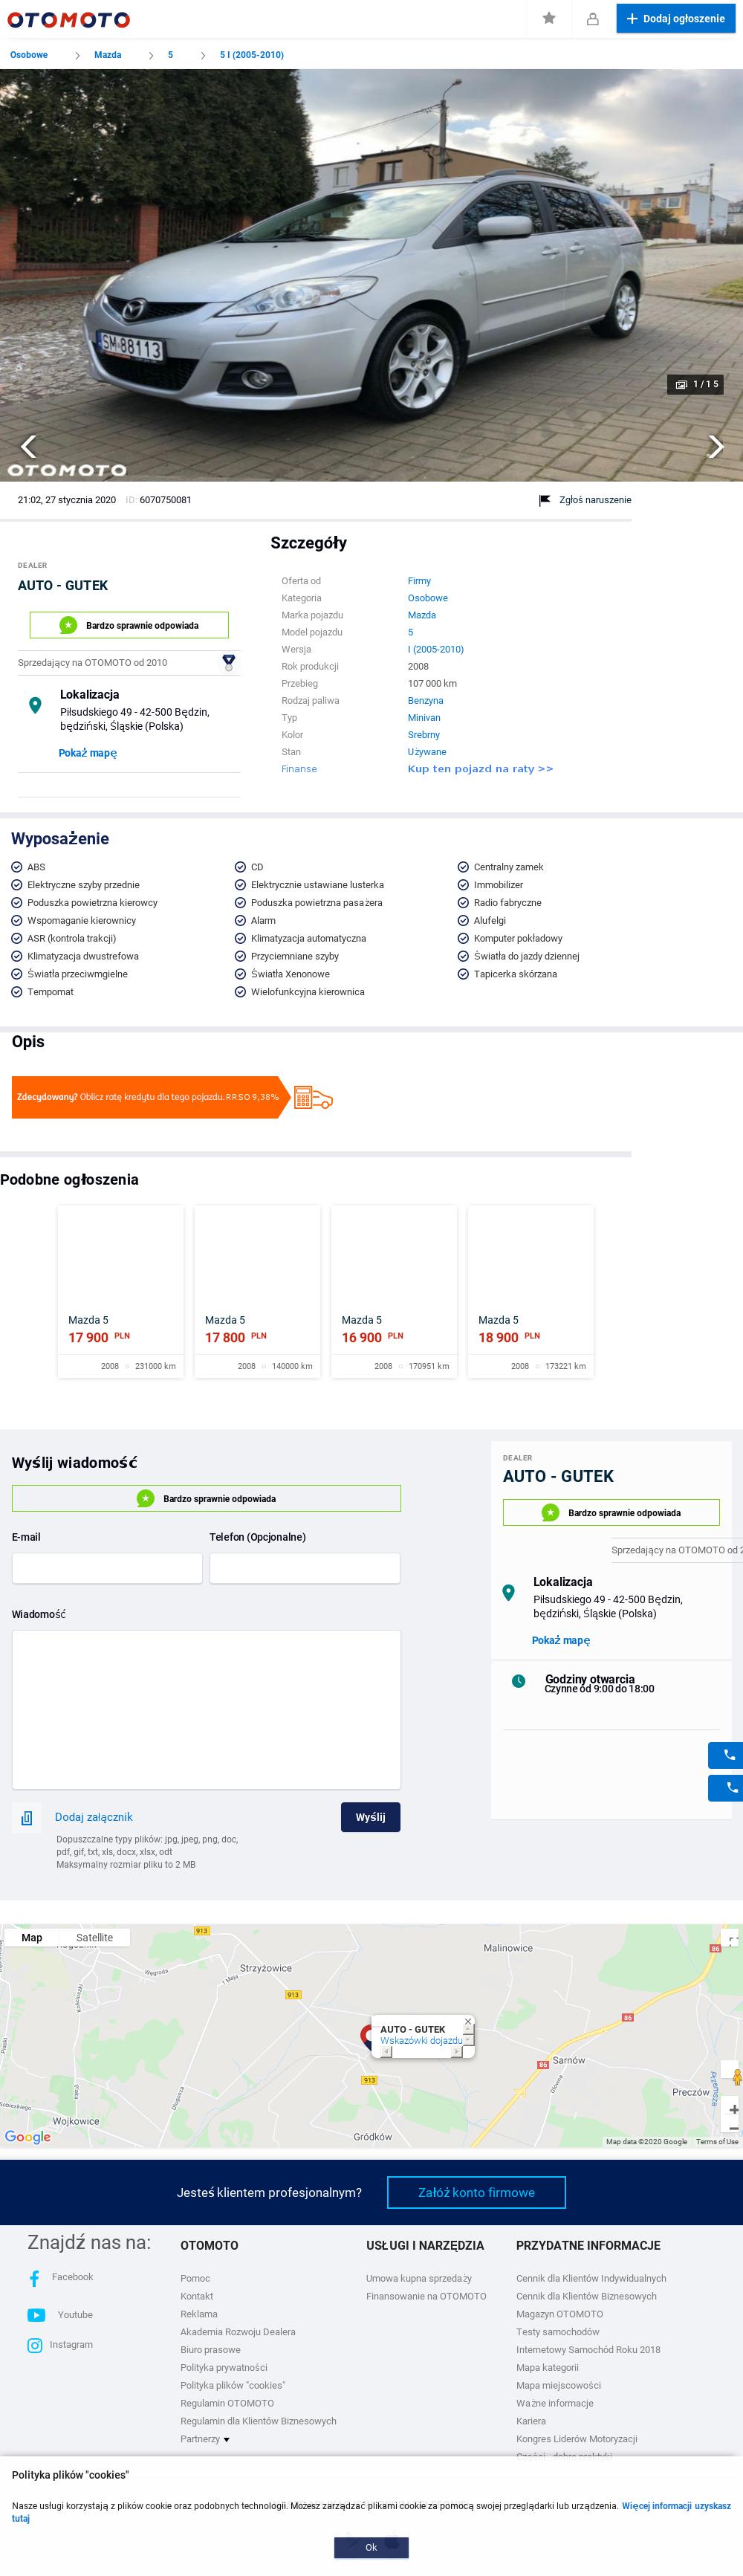Open similar Mazda 5 listing at 17 900 PLN
The height and width of the screenshot is (2576, 743).
point(121,1291)
